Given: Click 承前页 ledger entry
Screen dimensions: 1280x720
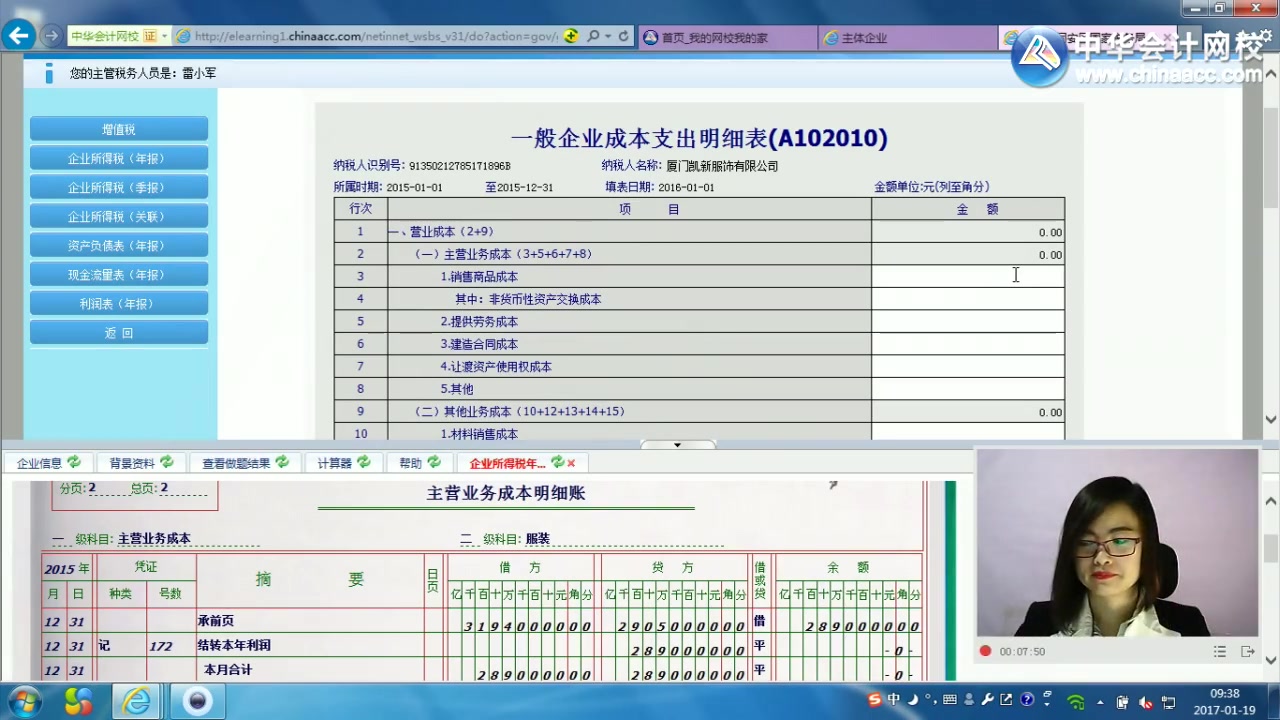Looking at the screenshot, I should pyautogui.click(x=216, y=621).
